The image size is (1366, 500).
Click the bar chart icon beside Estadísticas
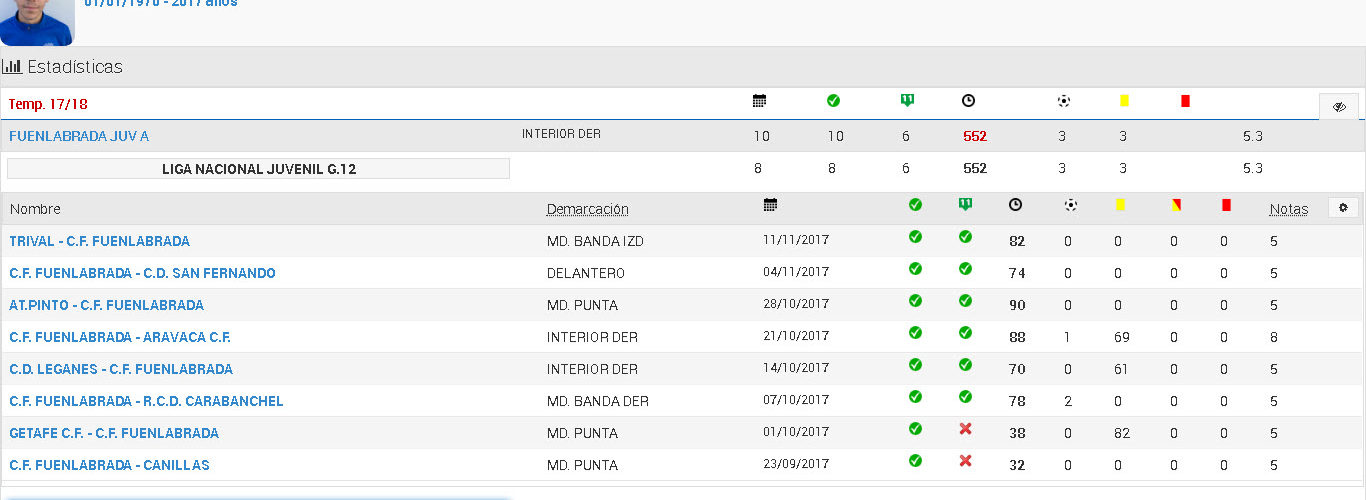[12, 67]
